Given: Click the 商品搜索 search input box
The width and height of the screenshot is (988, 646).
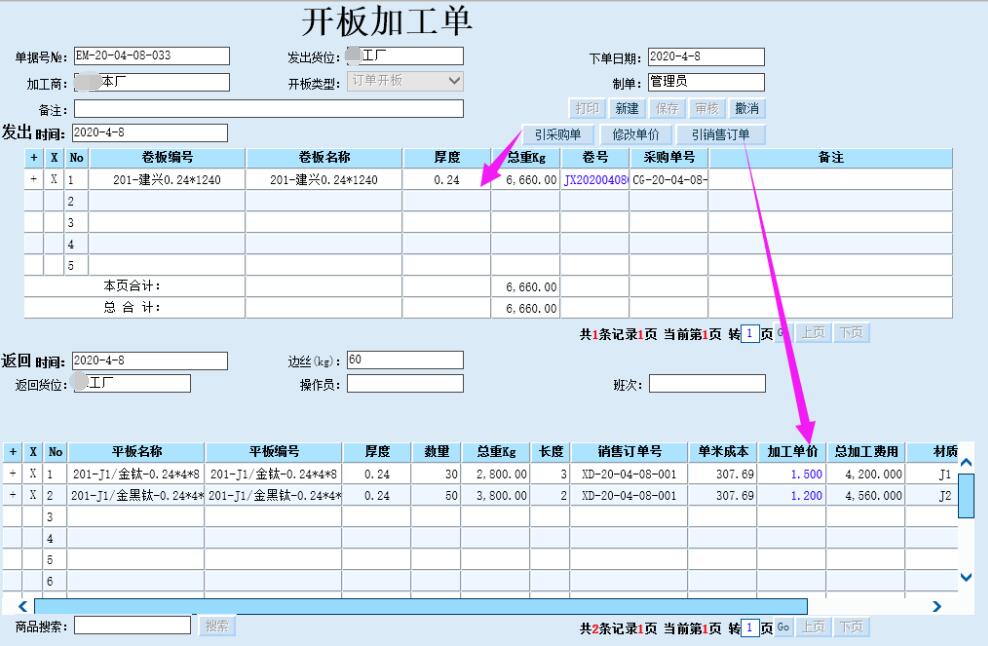Looking at the screenshot, I should tap(132, 625).
